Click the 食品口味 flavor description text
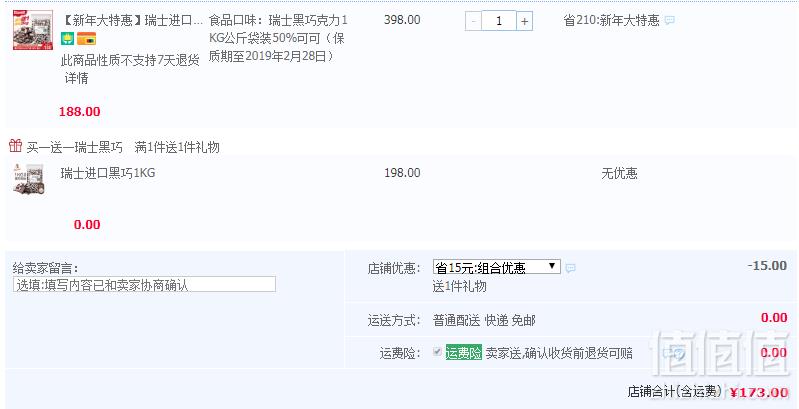The height and width of the screenshot is (409, 799). click(x=278, y=38)
